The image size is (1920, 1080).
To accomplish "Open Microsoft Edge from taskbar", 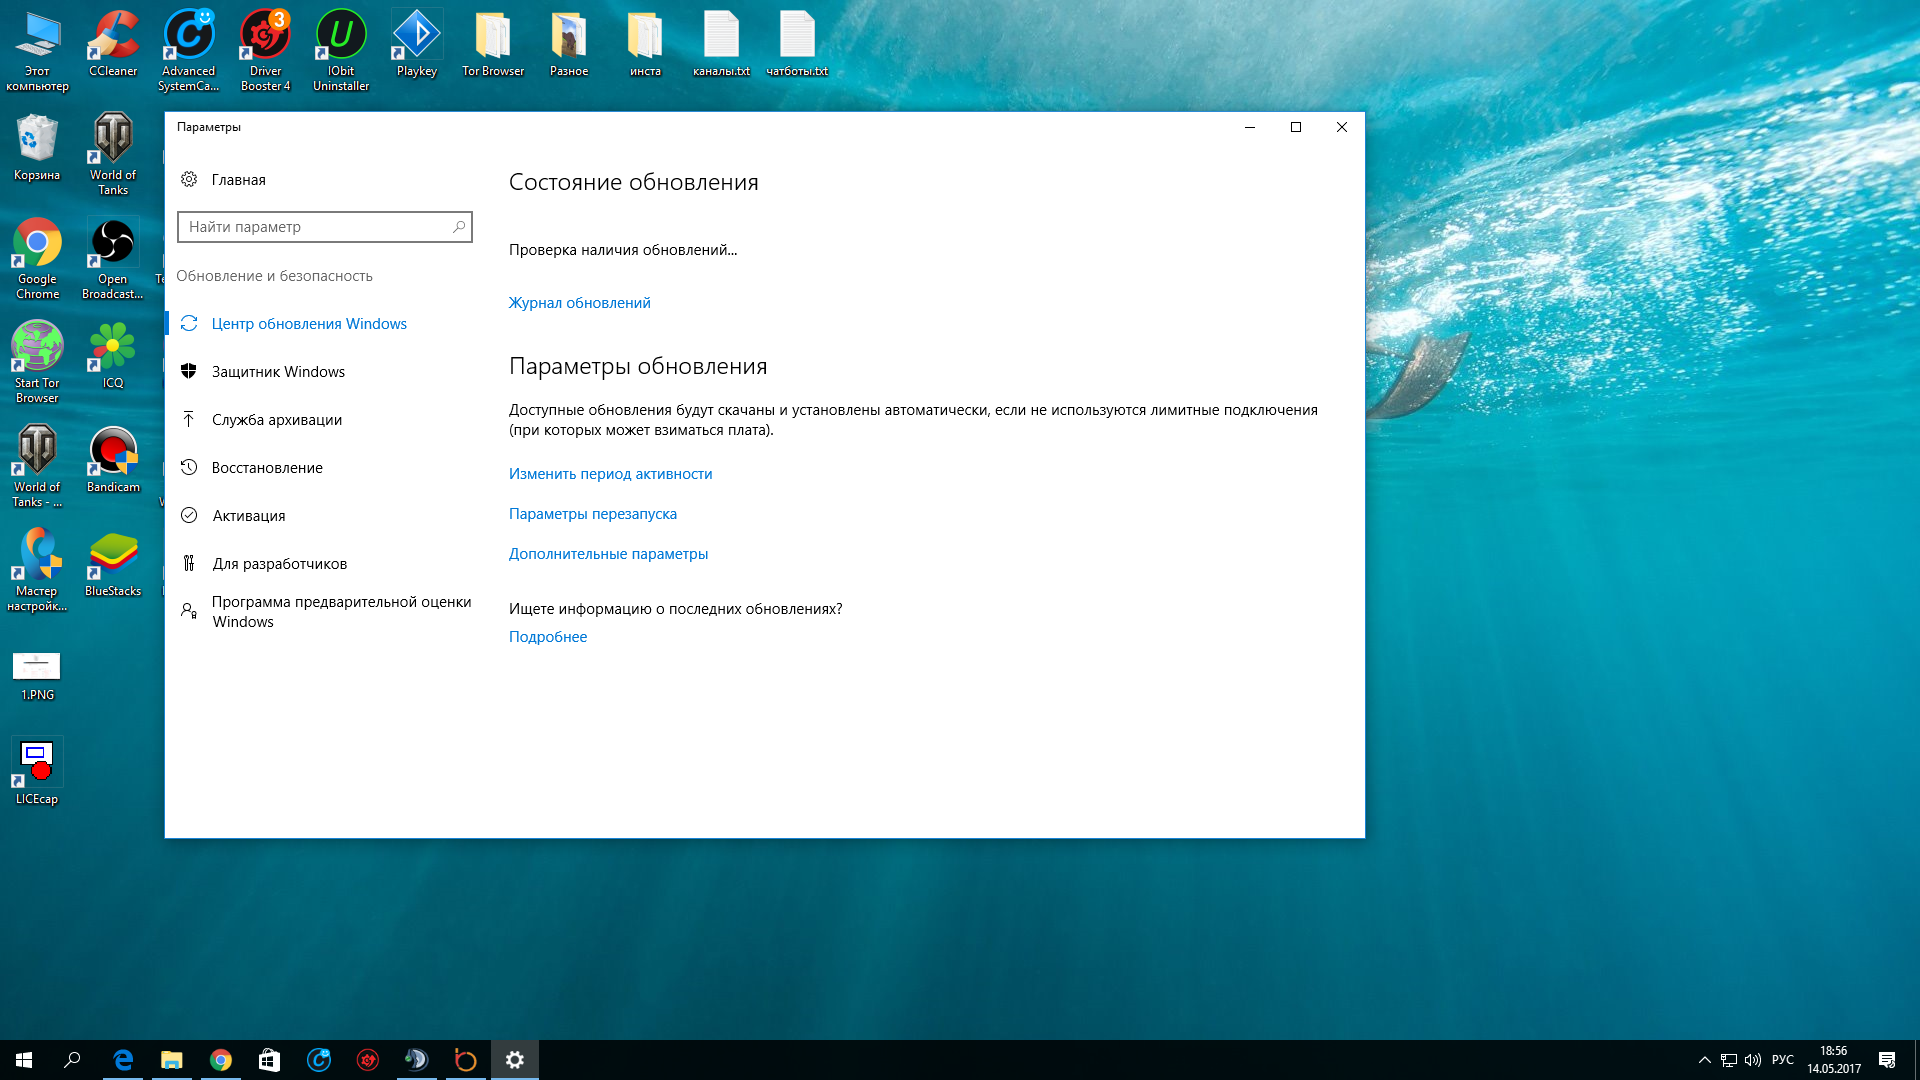I will click(x=123, y=1060).
